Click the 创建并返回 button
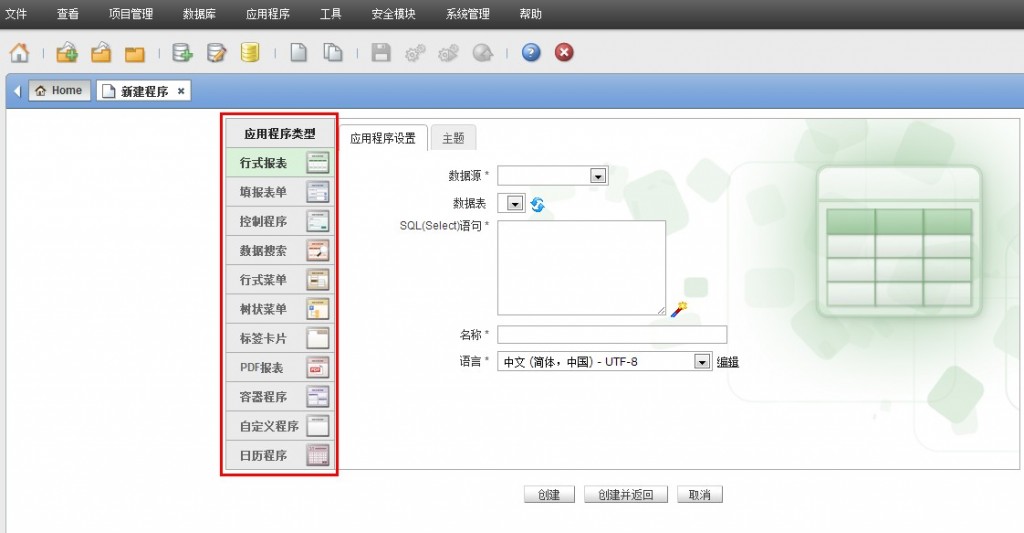Screen dimensions: 1024x533 pos(626,494)
